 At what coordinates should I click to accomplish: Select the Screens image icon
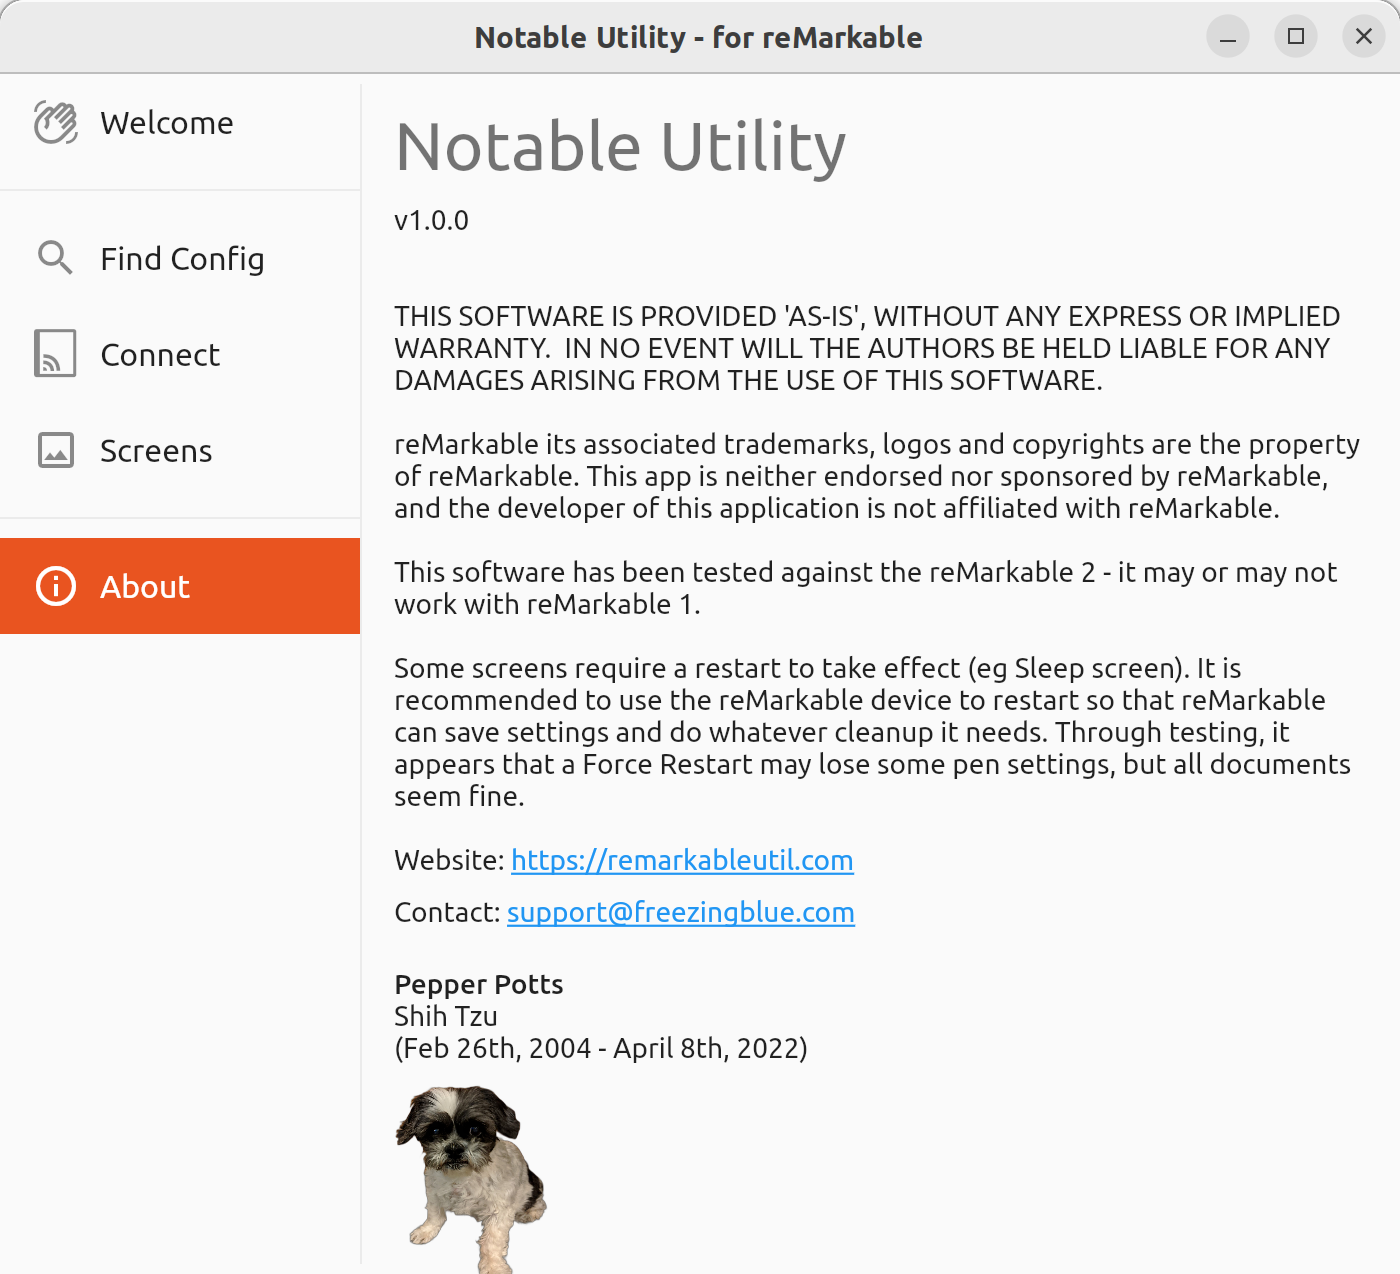(x=55, y=450)
